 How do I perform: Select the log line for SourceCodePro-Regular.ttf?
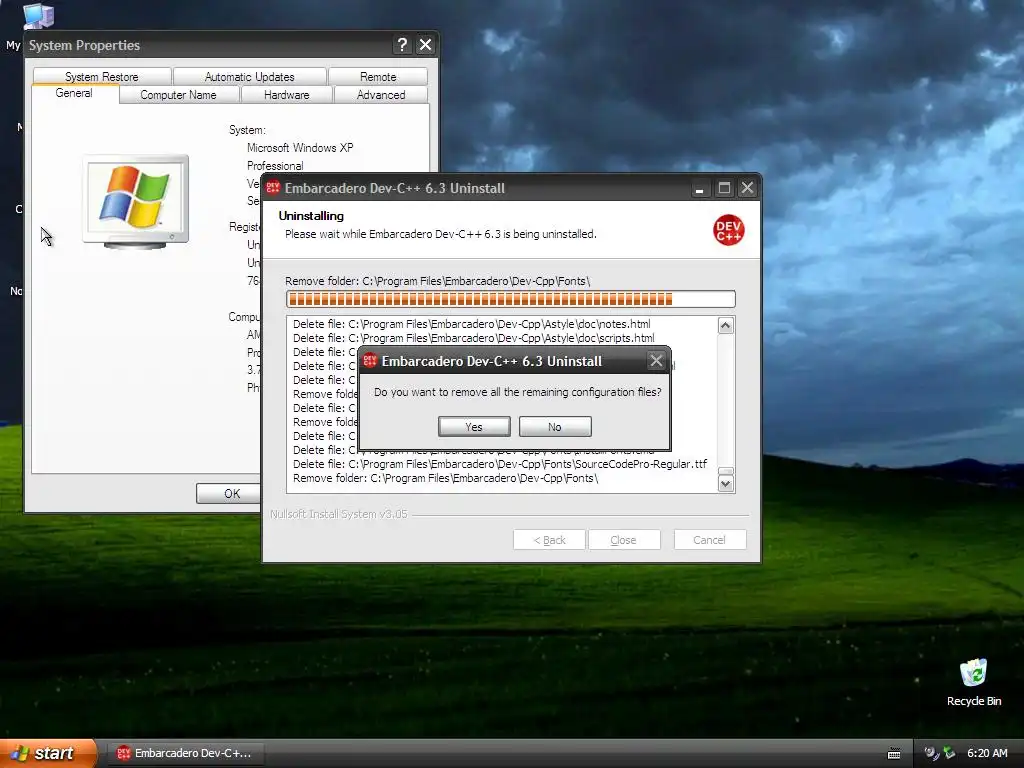(500, 464)
